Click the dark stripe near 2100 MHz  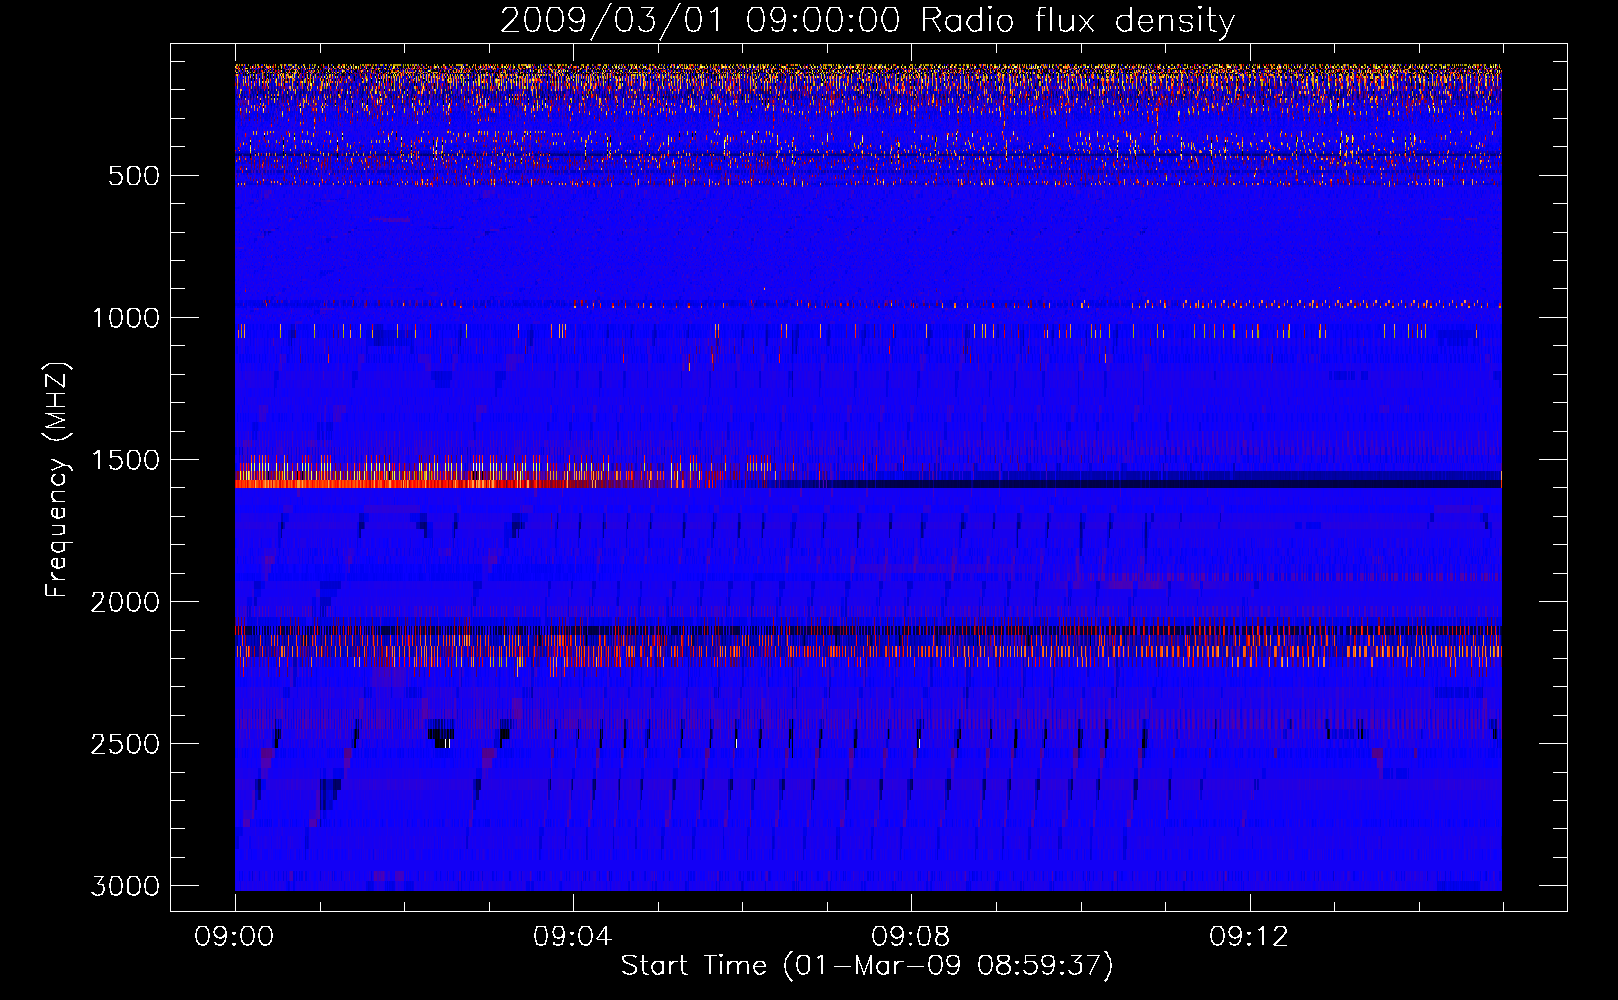[868, 630]
